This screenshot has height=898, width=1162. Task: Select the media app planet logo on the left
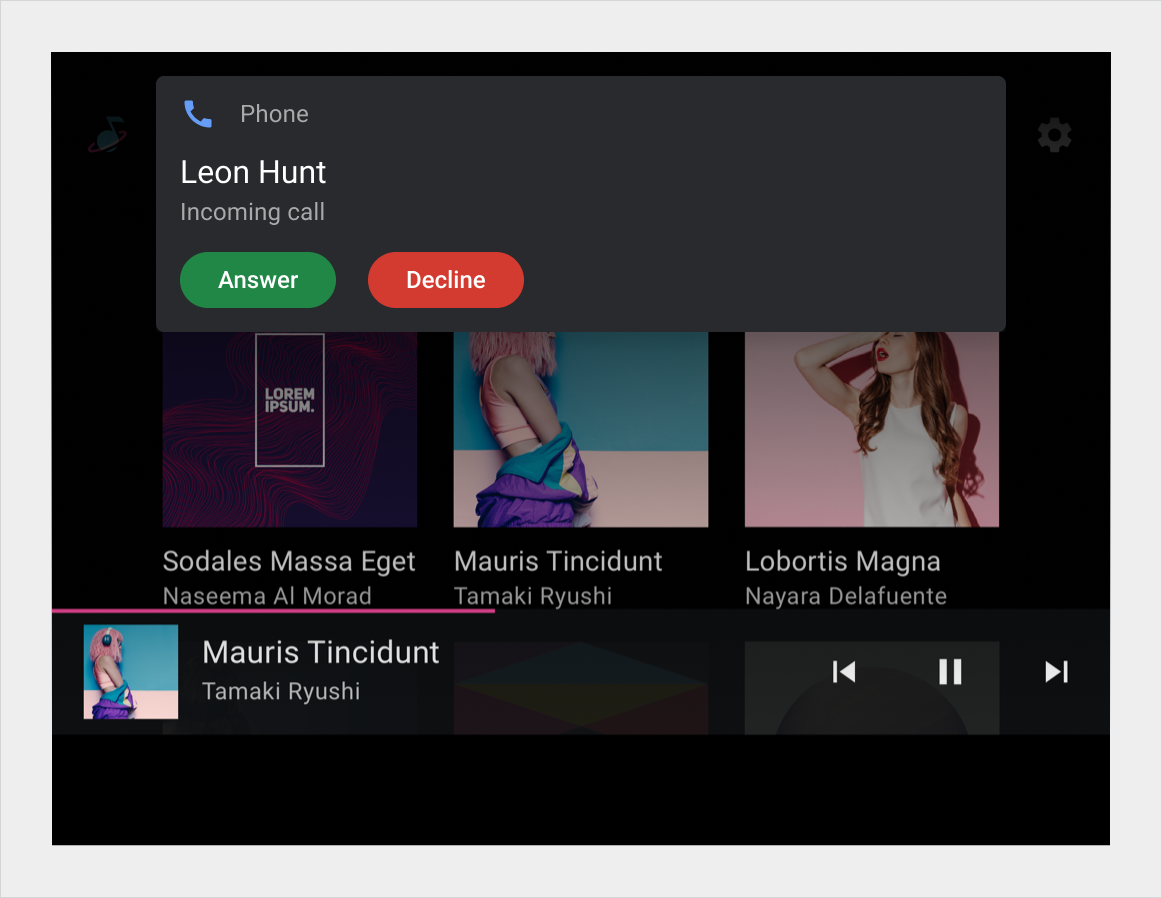pos(105,135)
